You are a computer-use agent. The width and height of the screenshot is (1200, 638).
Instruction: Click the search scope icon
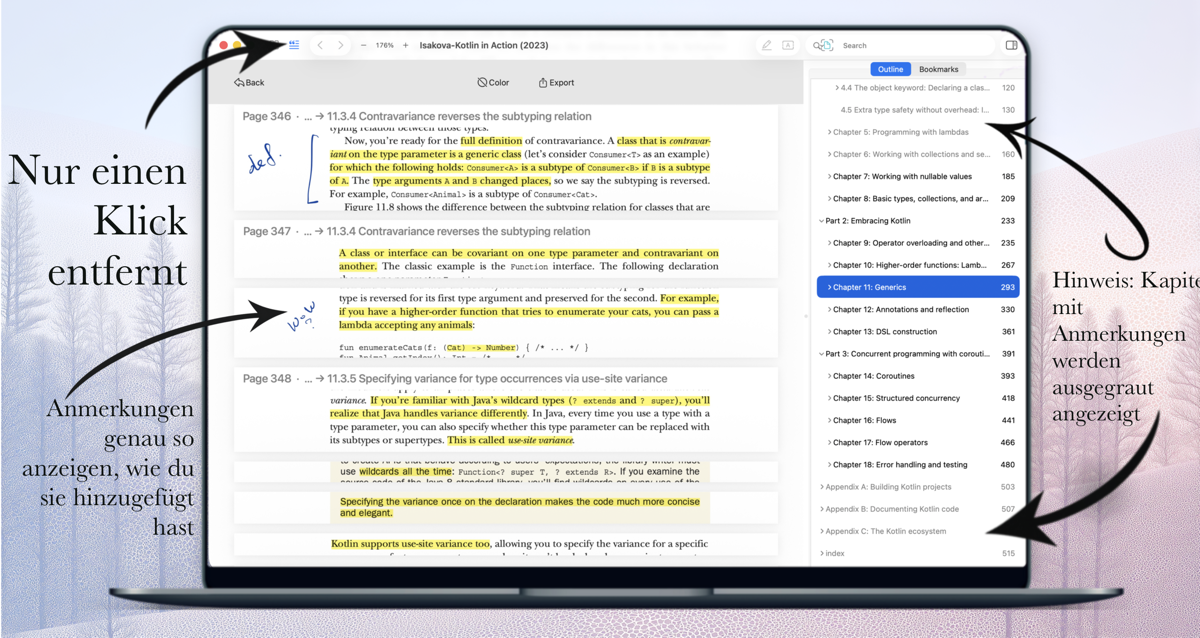[x=823, y=45]
